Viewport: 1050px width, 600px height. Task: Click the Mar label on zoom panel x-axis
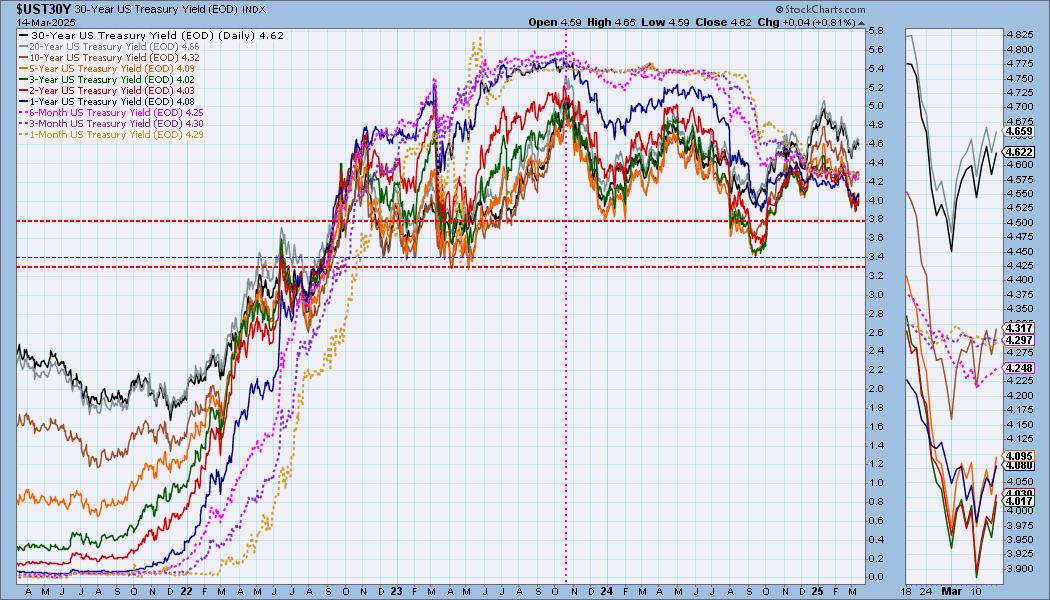click(951, 592)
